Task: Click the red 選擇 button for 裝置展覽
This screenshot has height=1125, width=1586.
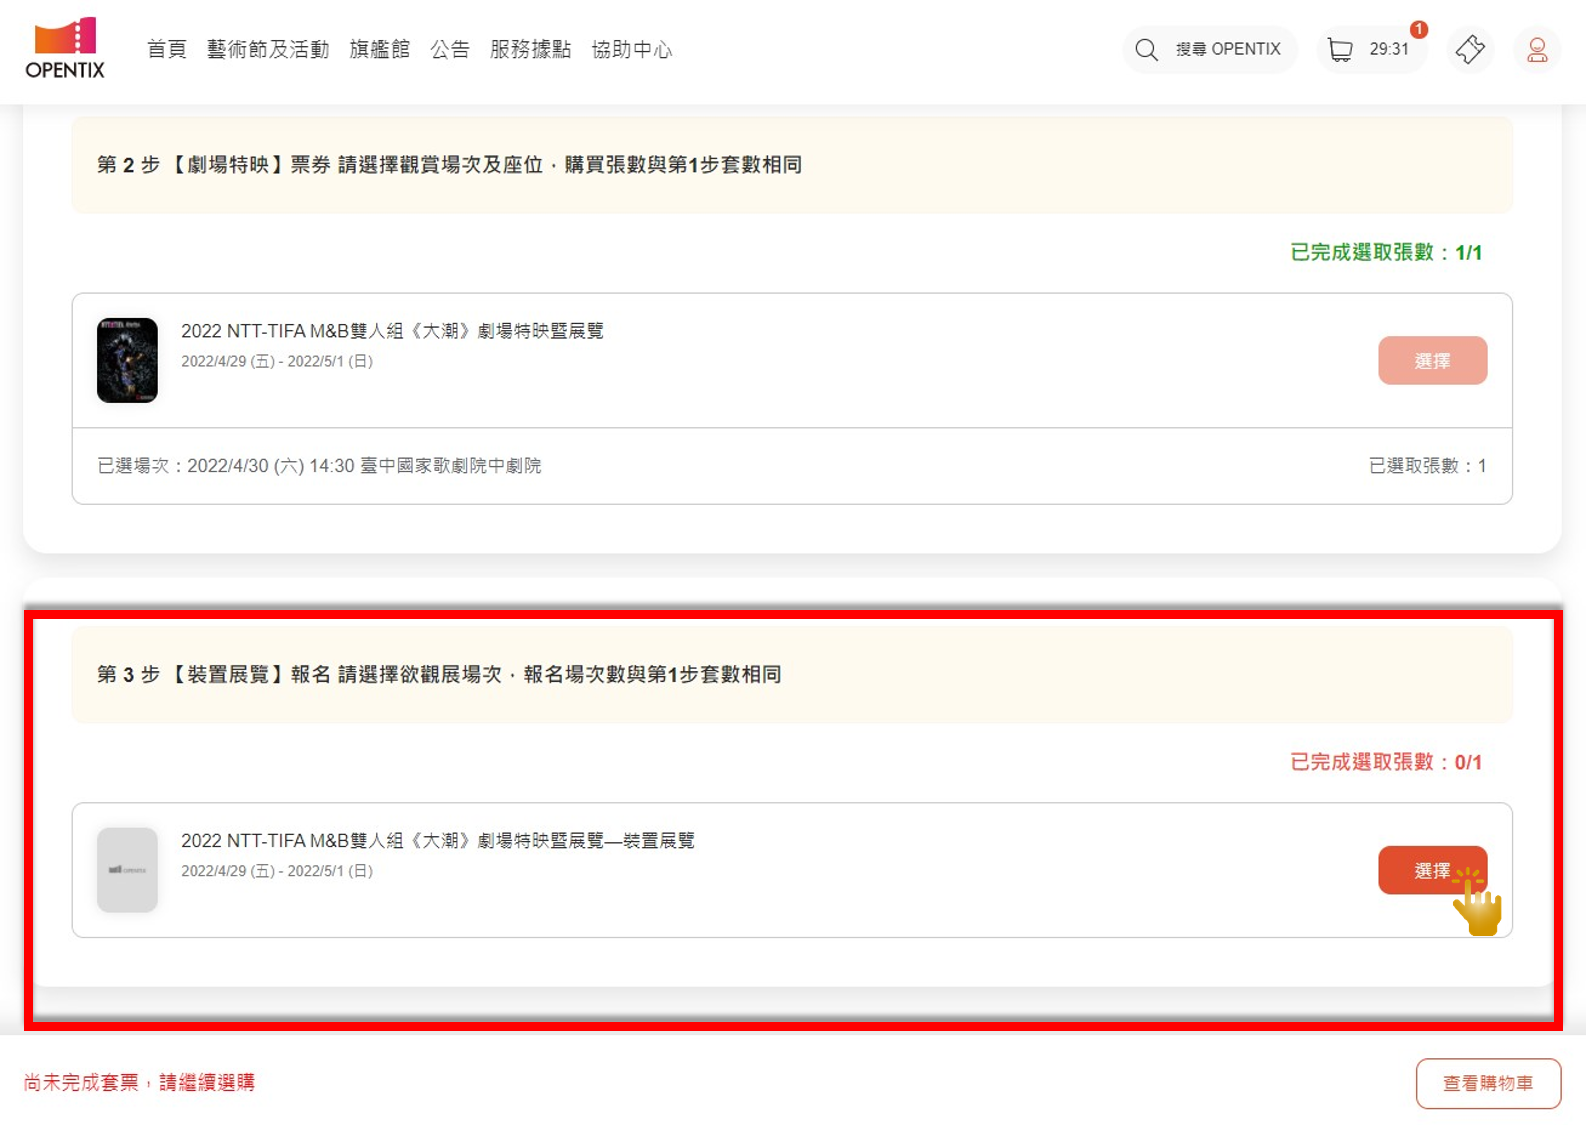Action: (x=1432, y=870)
